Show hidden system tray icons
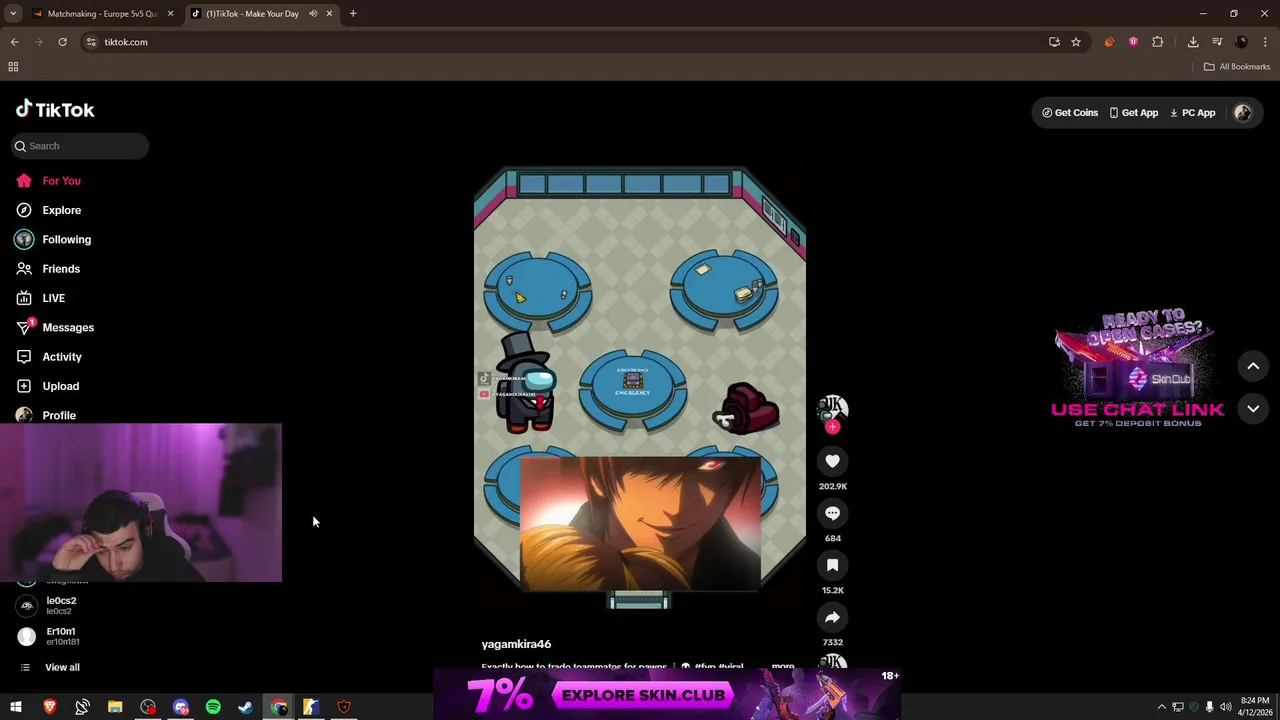This screenshot has width=1280, height=720. click(x=1161, y=707)
